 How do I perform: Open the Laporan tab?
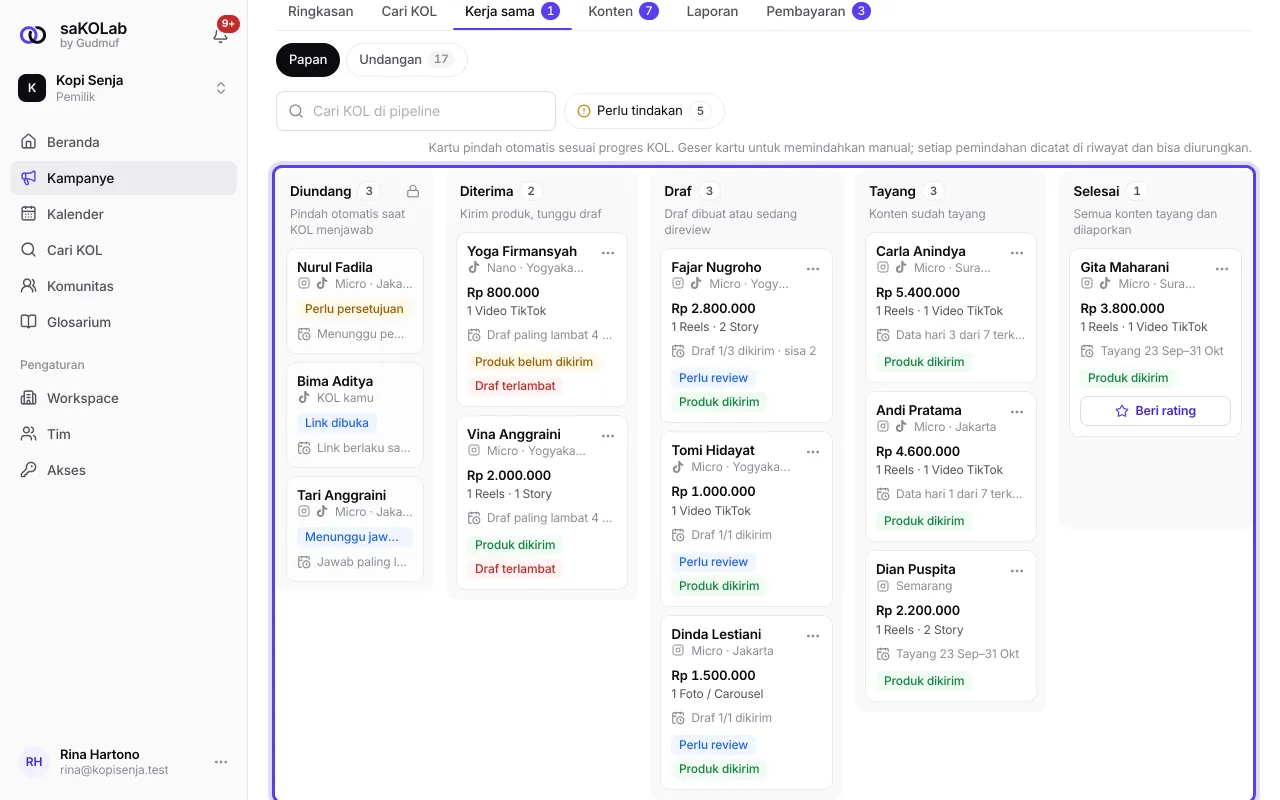pyautogui.click(x=712, y=12)
